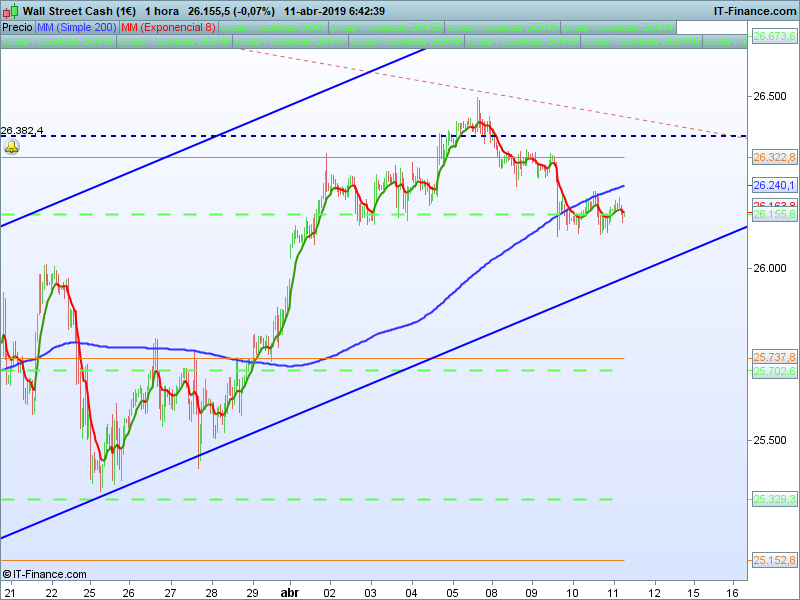Select the cotas historicas DOW7 label

pyautogui.click(x=290, y=41)
